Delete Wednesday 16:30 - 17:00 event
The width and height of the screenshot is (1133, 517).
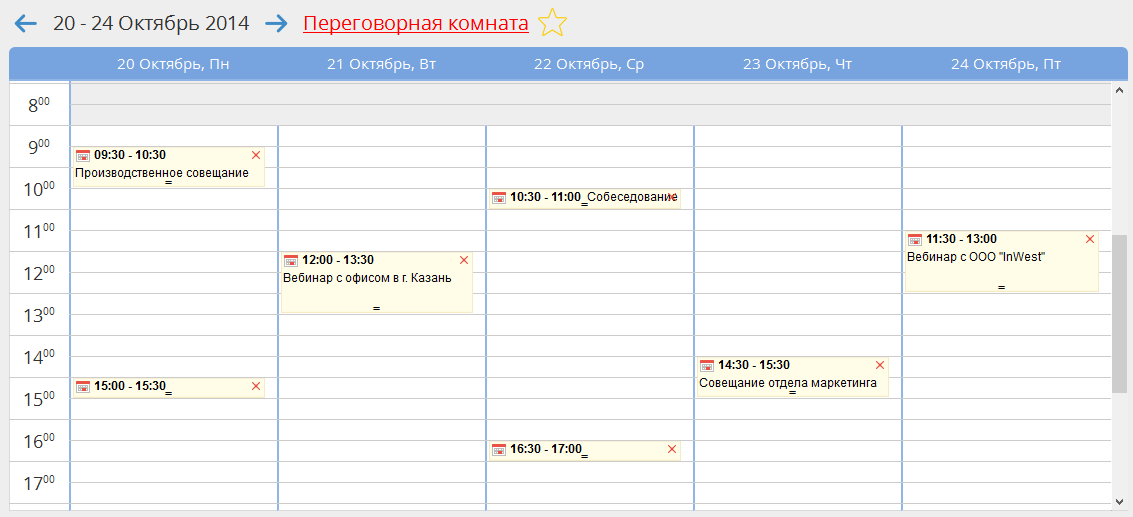coord(672,449)
